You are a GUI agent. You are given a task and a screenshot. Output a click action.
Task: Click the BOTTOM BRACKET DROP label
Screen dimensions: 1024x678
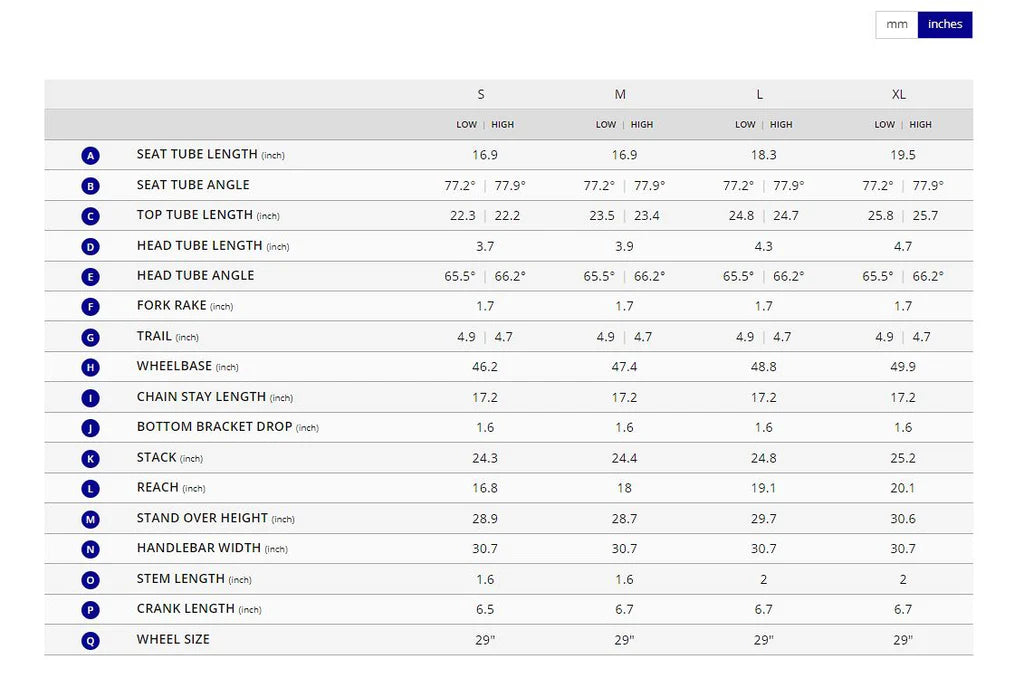tap(214, 427)
